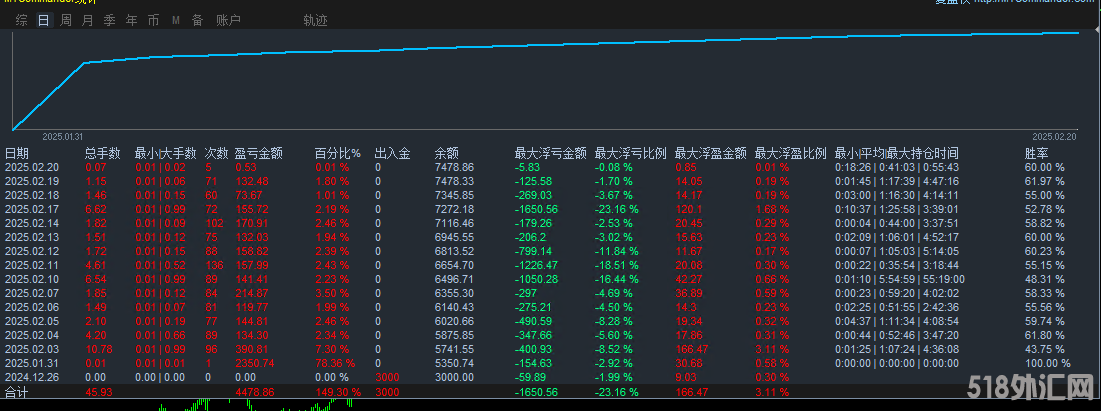
Task: Select the 百分比% column header
Action: point(337,153)
